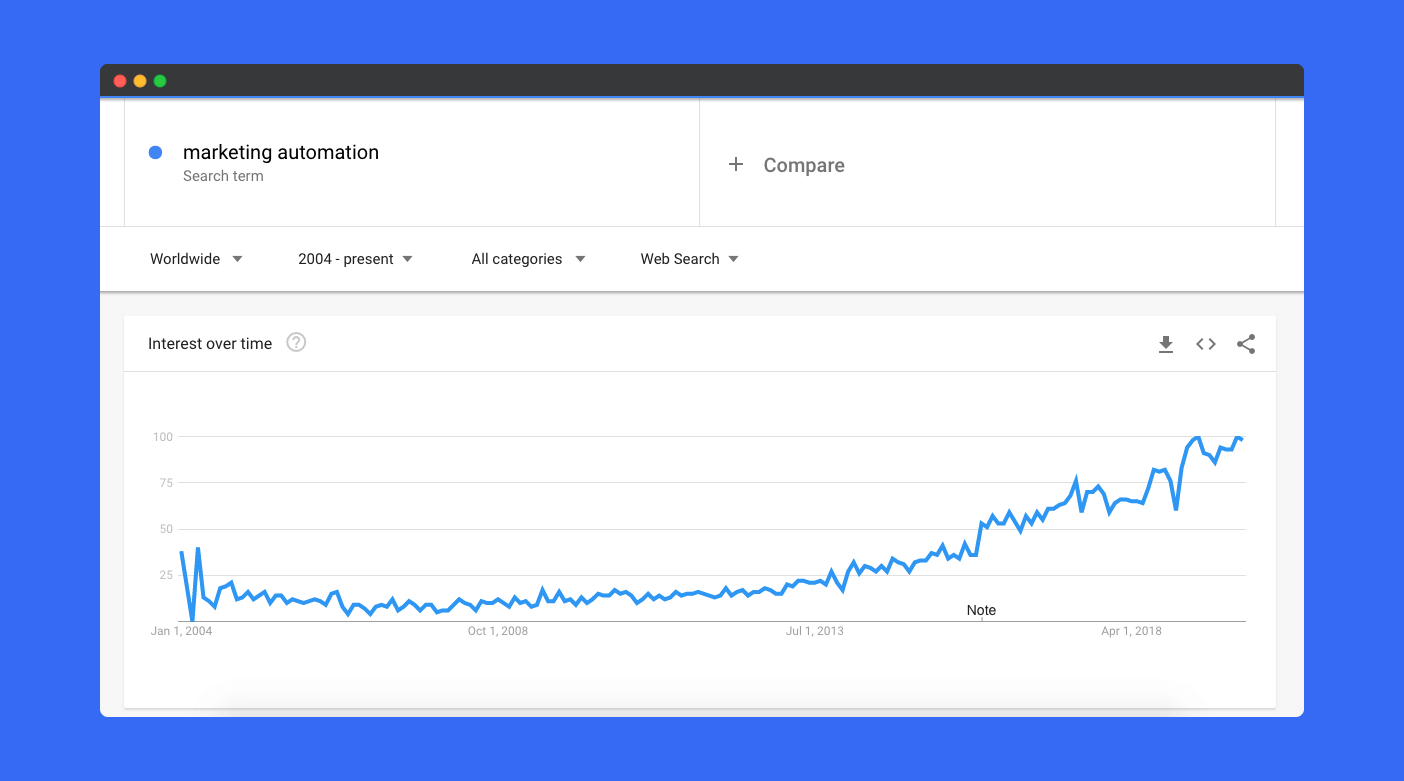Click the Interest over time section header
The width and height of the screenshot is (1404, 781).
point(211,343)
